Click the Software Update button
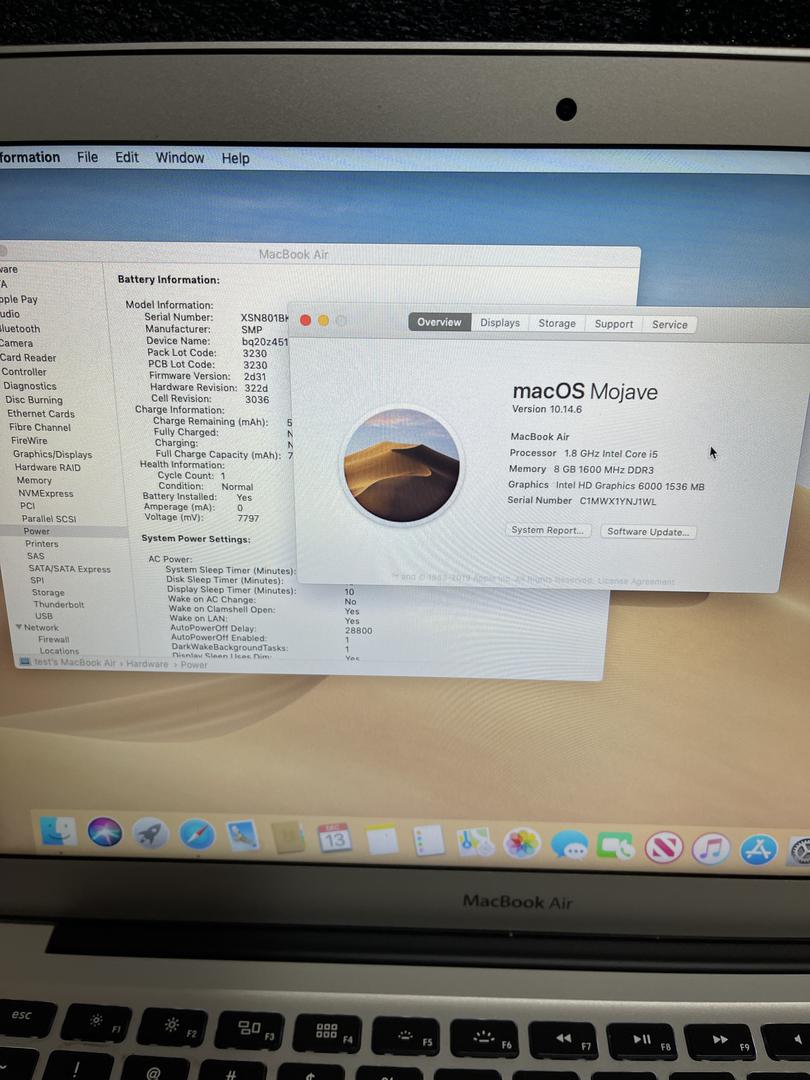 coord(647,532)
